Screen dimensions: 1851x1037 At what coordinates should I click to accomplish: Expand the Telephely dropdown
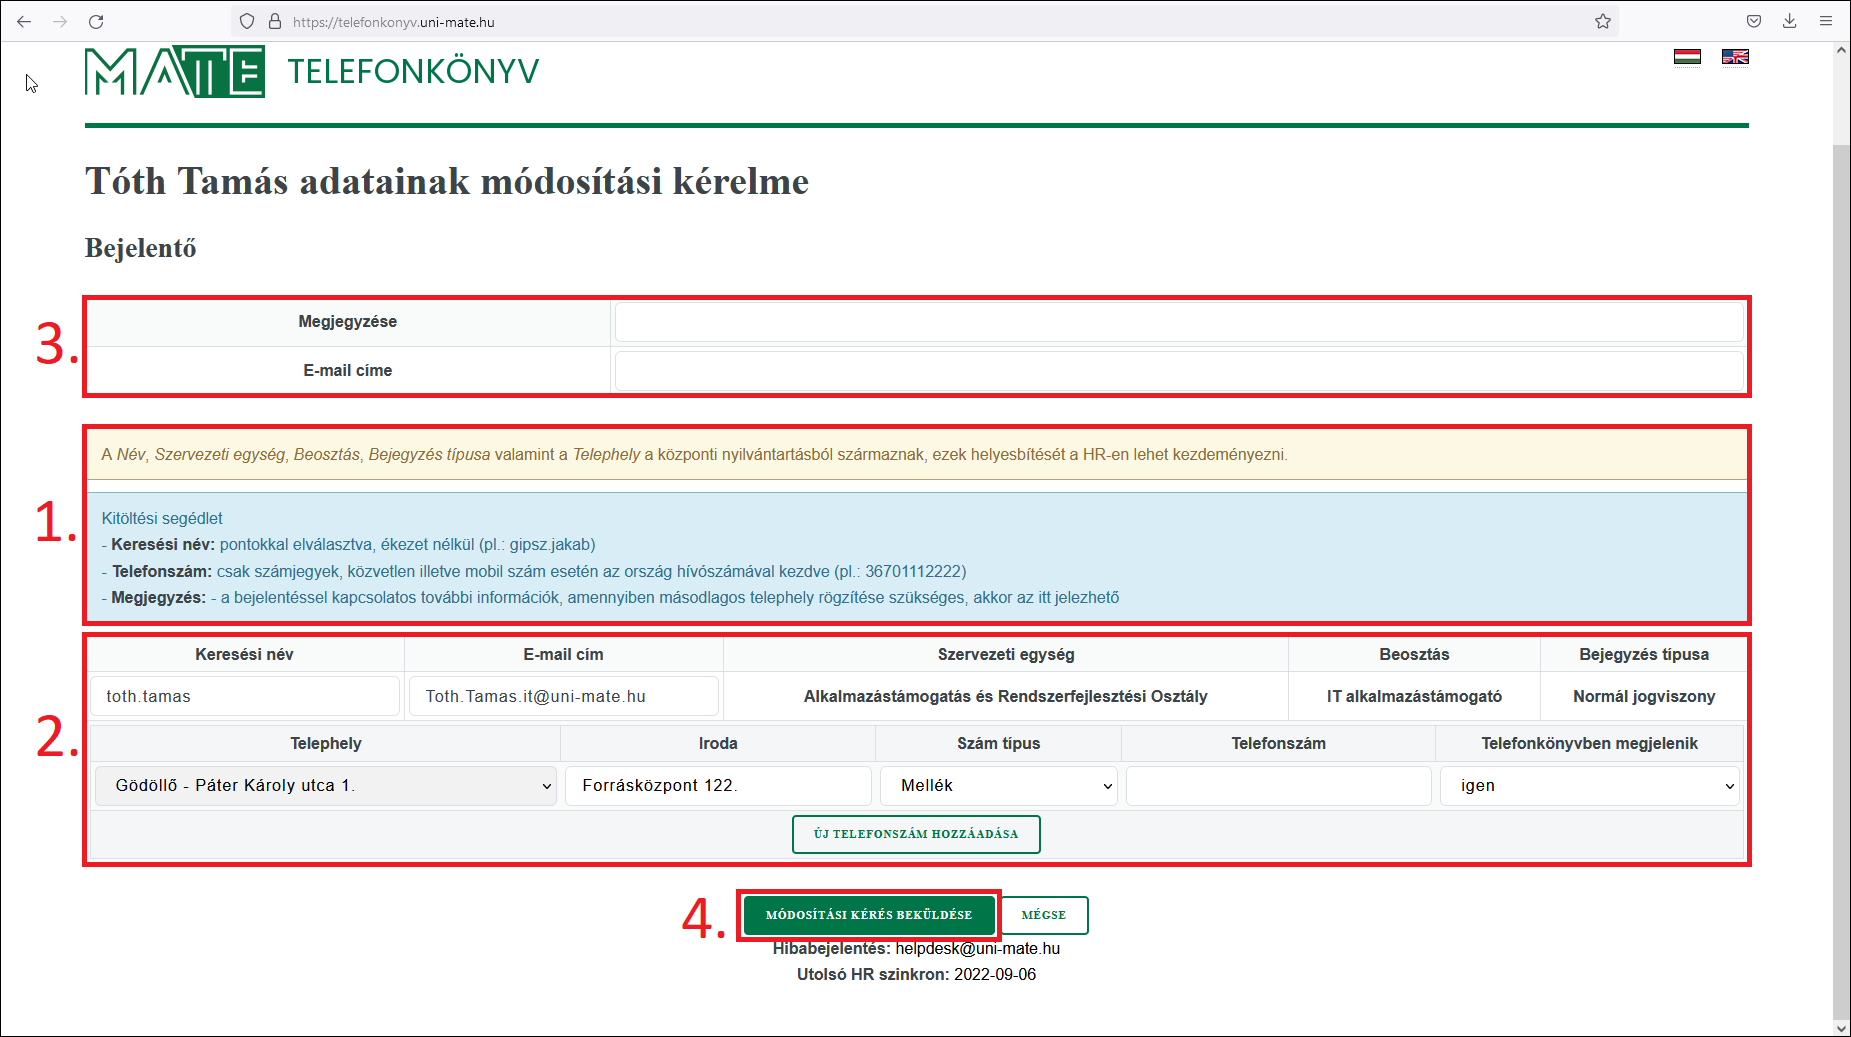point(325,786)
